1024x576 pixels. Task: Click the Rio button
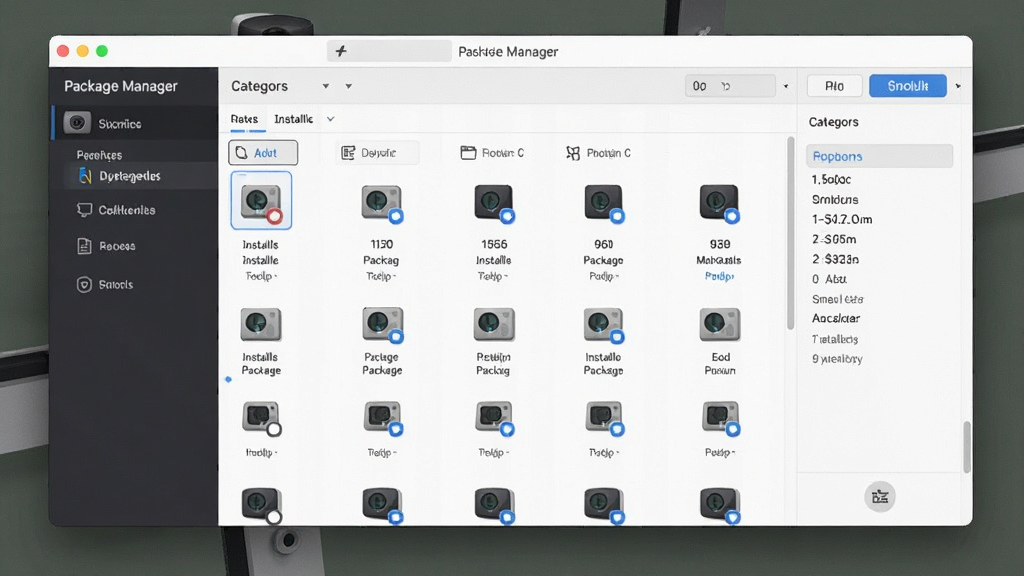point(835,86)
